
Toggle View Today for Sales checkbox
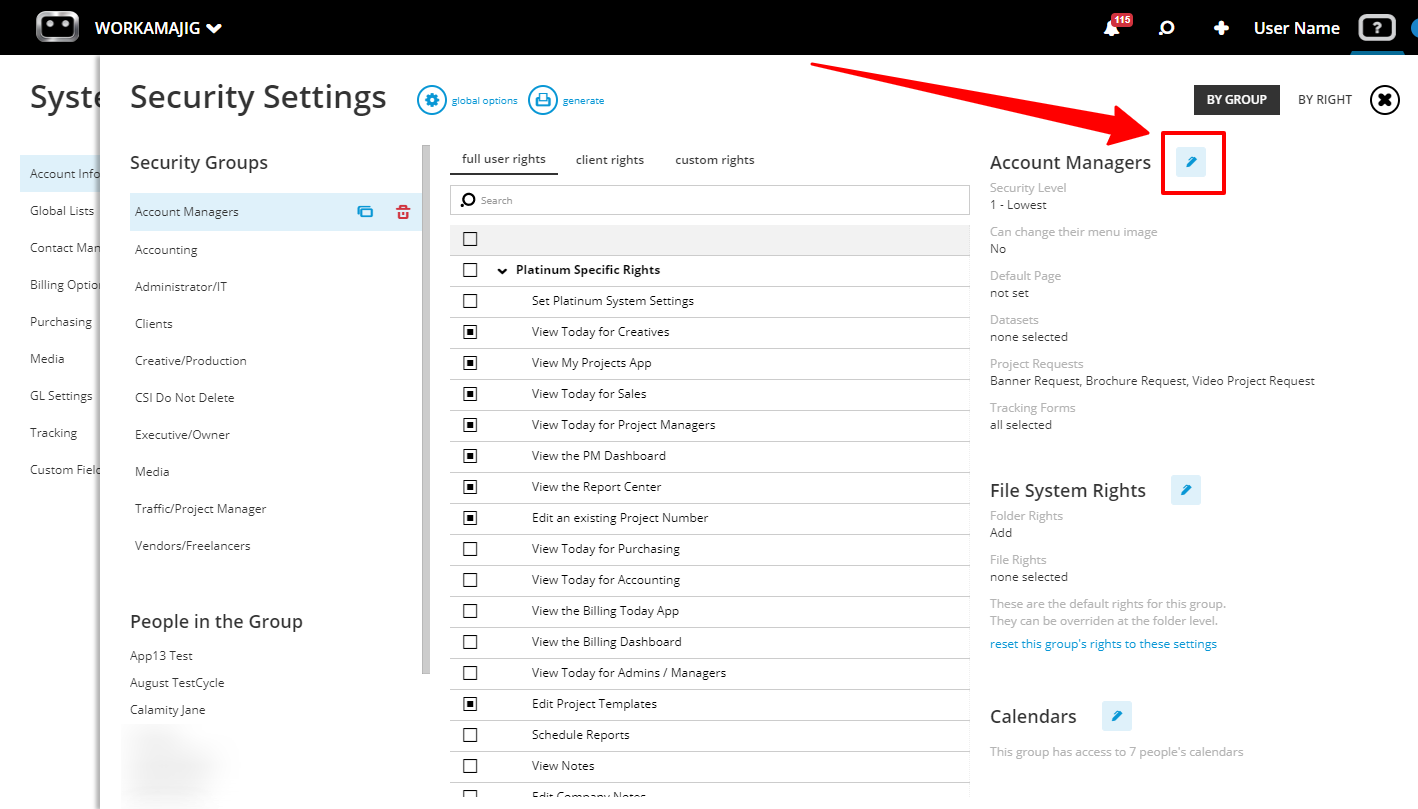(x=470, y=394)
